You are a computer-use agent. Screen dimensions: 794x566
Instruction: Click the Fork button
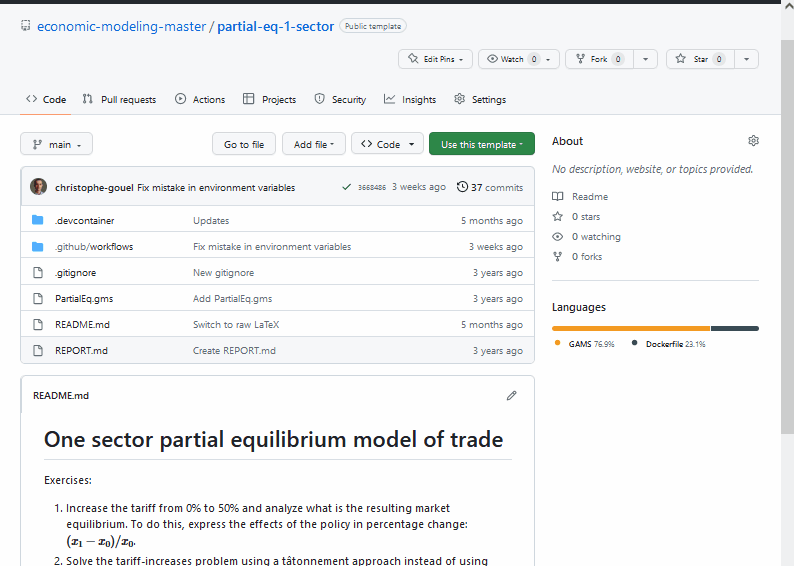(x=599, y=59)
